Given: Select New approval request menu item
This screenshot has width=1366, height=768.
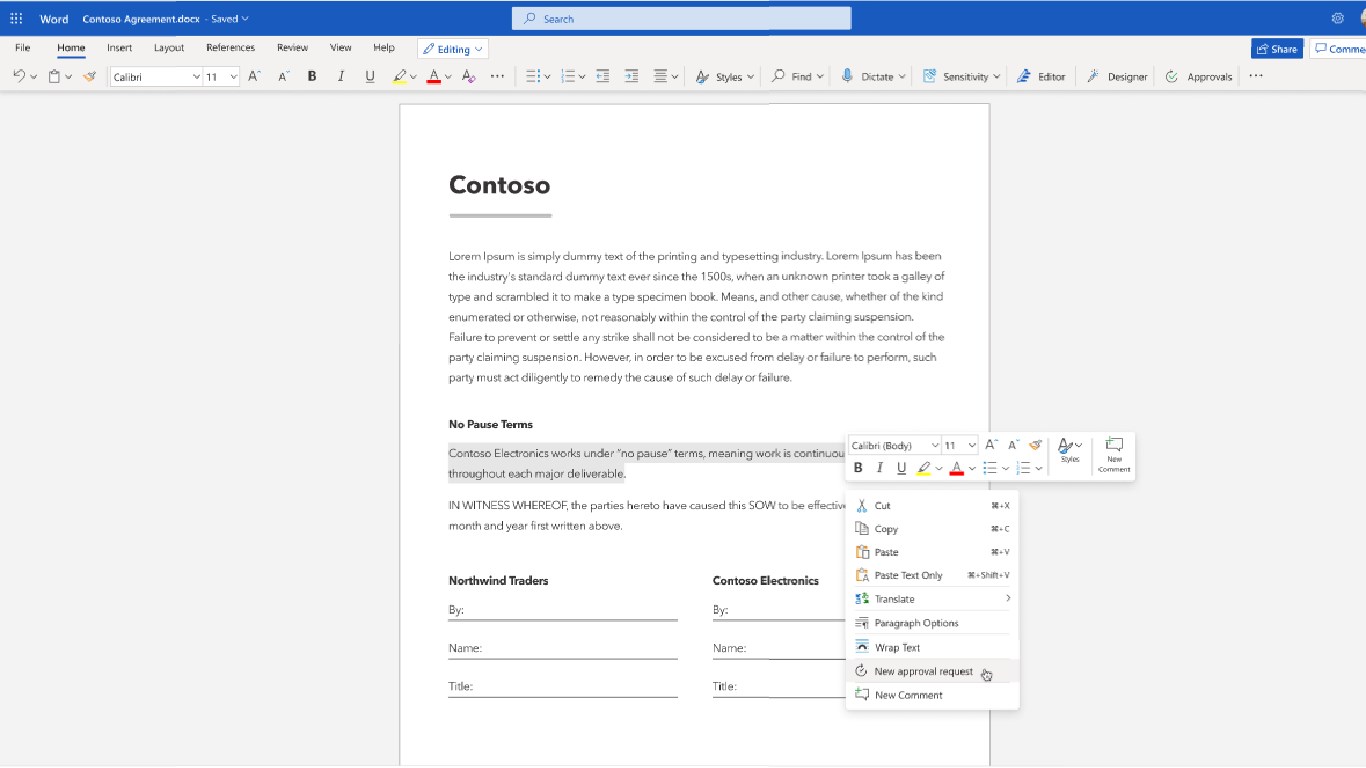Looking at the screenshot, I should tap(932, 672).
